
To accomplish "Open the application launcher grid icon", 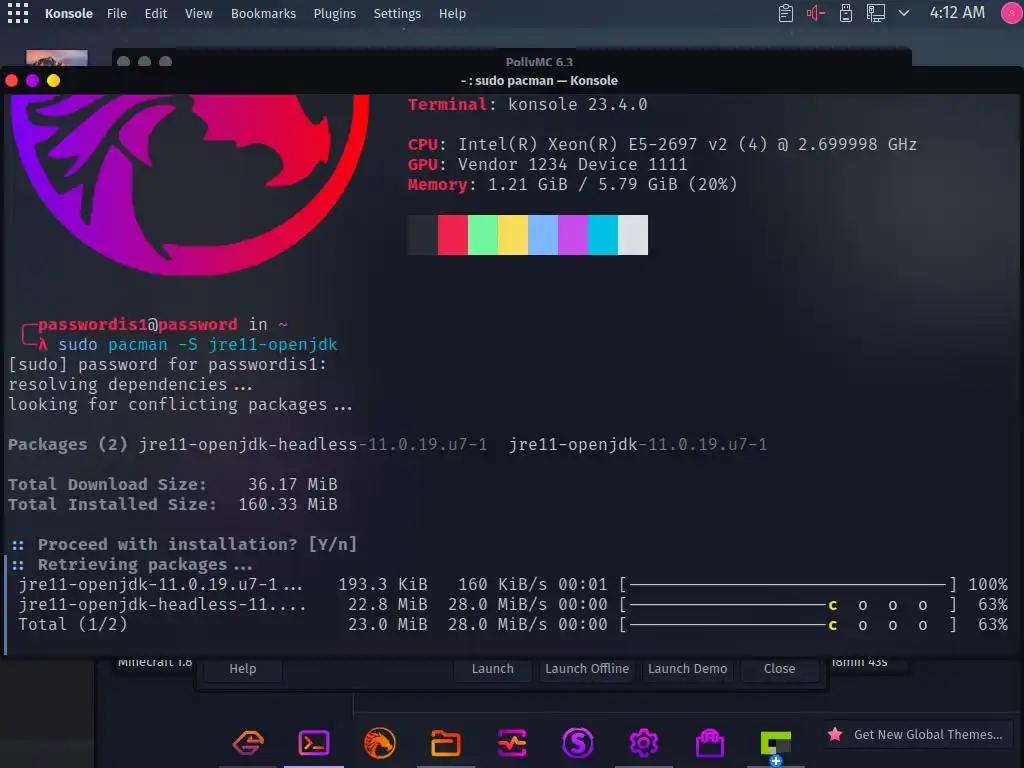I will click(x=18, y=13).
